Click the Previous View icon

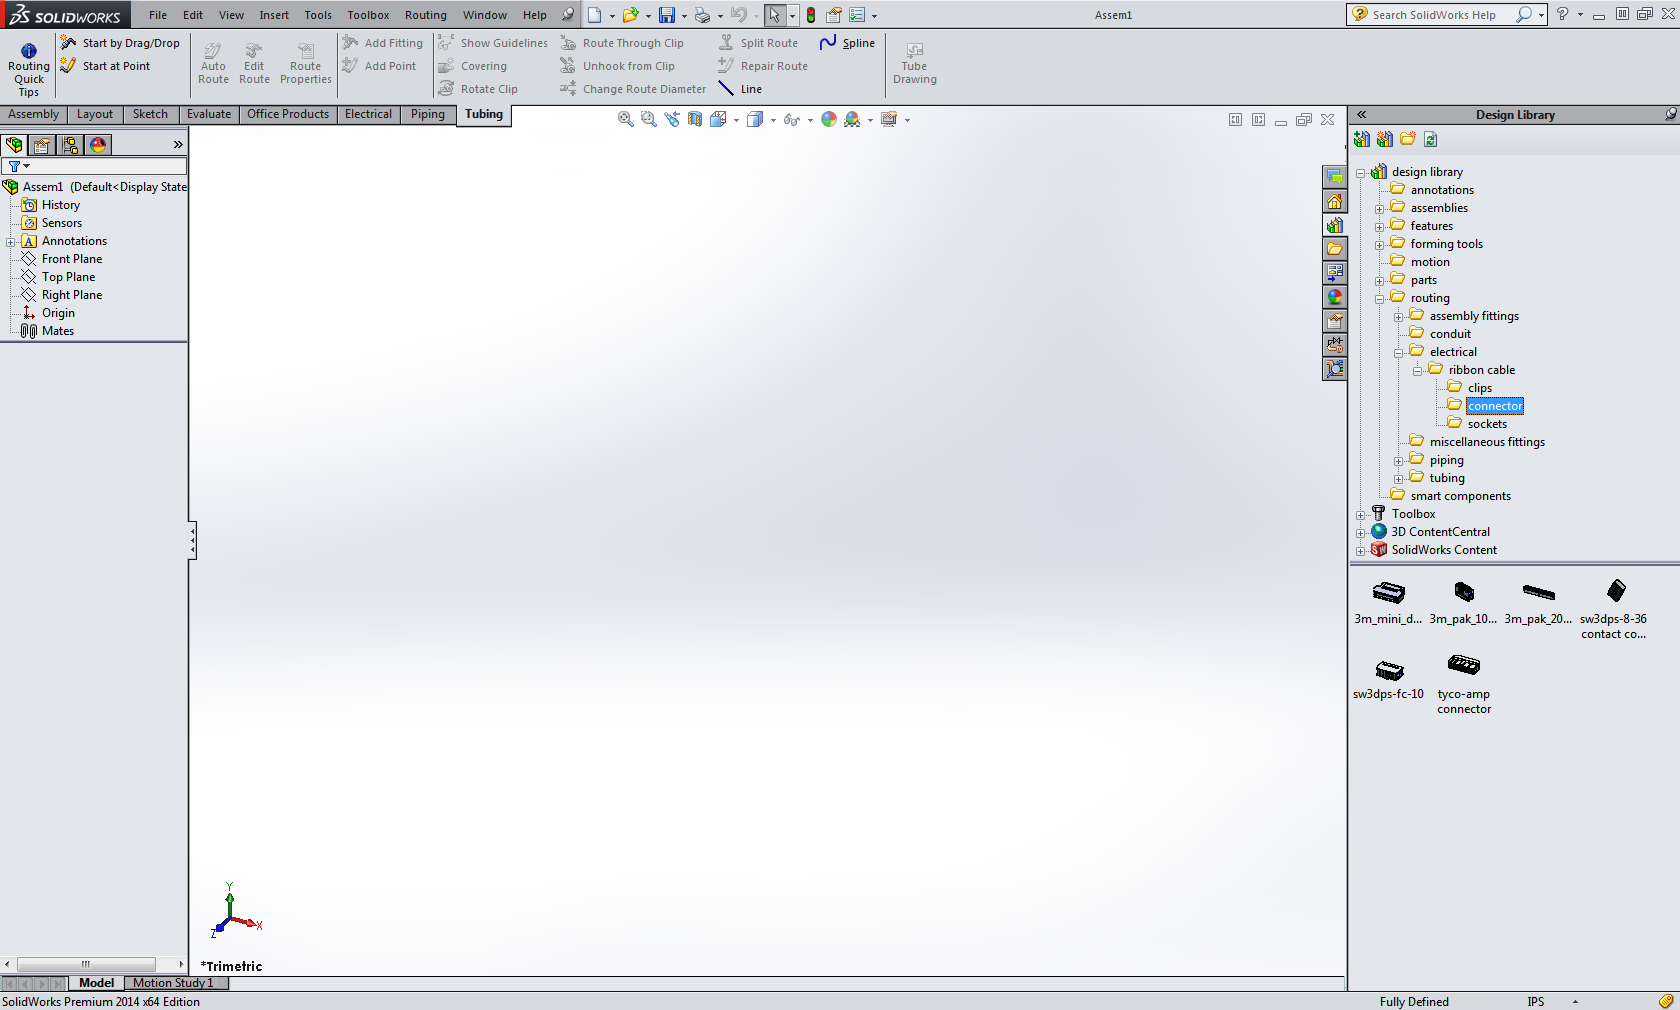[x=671, y=119]
